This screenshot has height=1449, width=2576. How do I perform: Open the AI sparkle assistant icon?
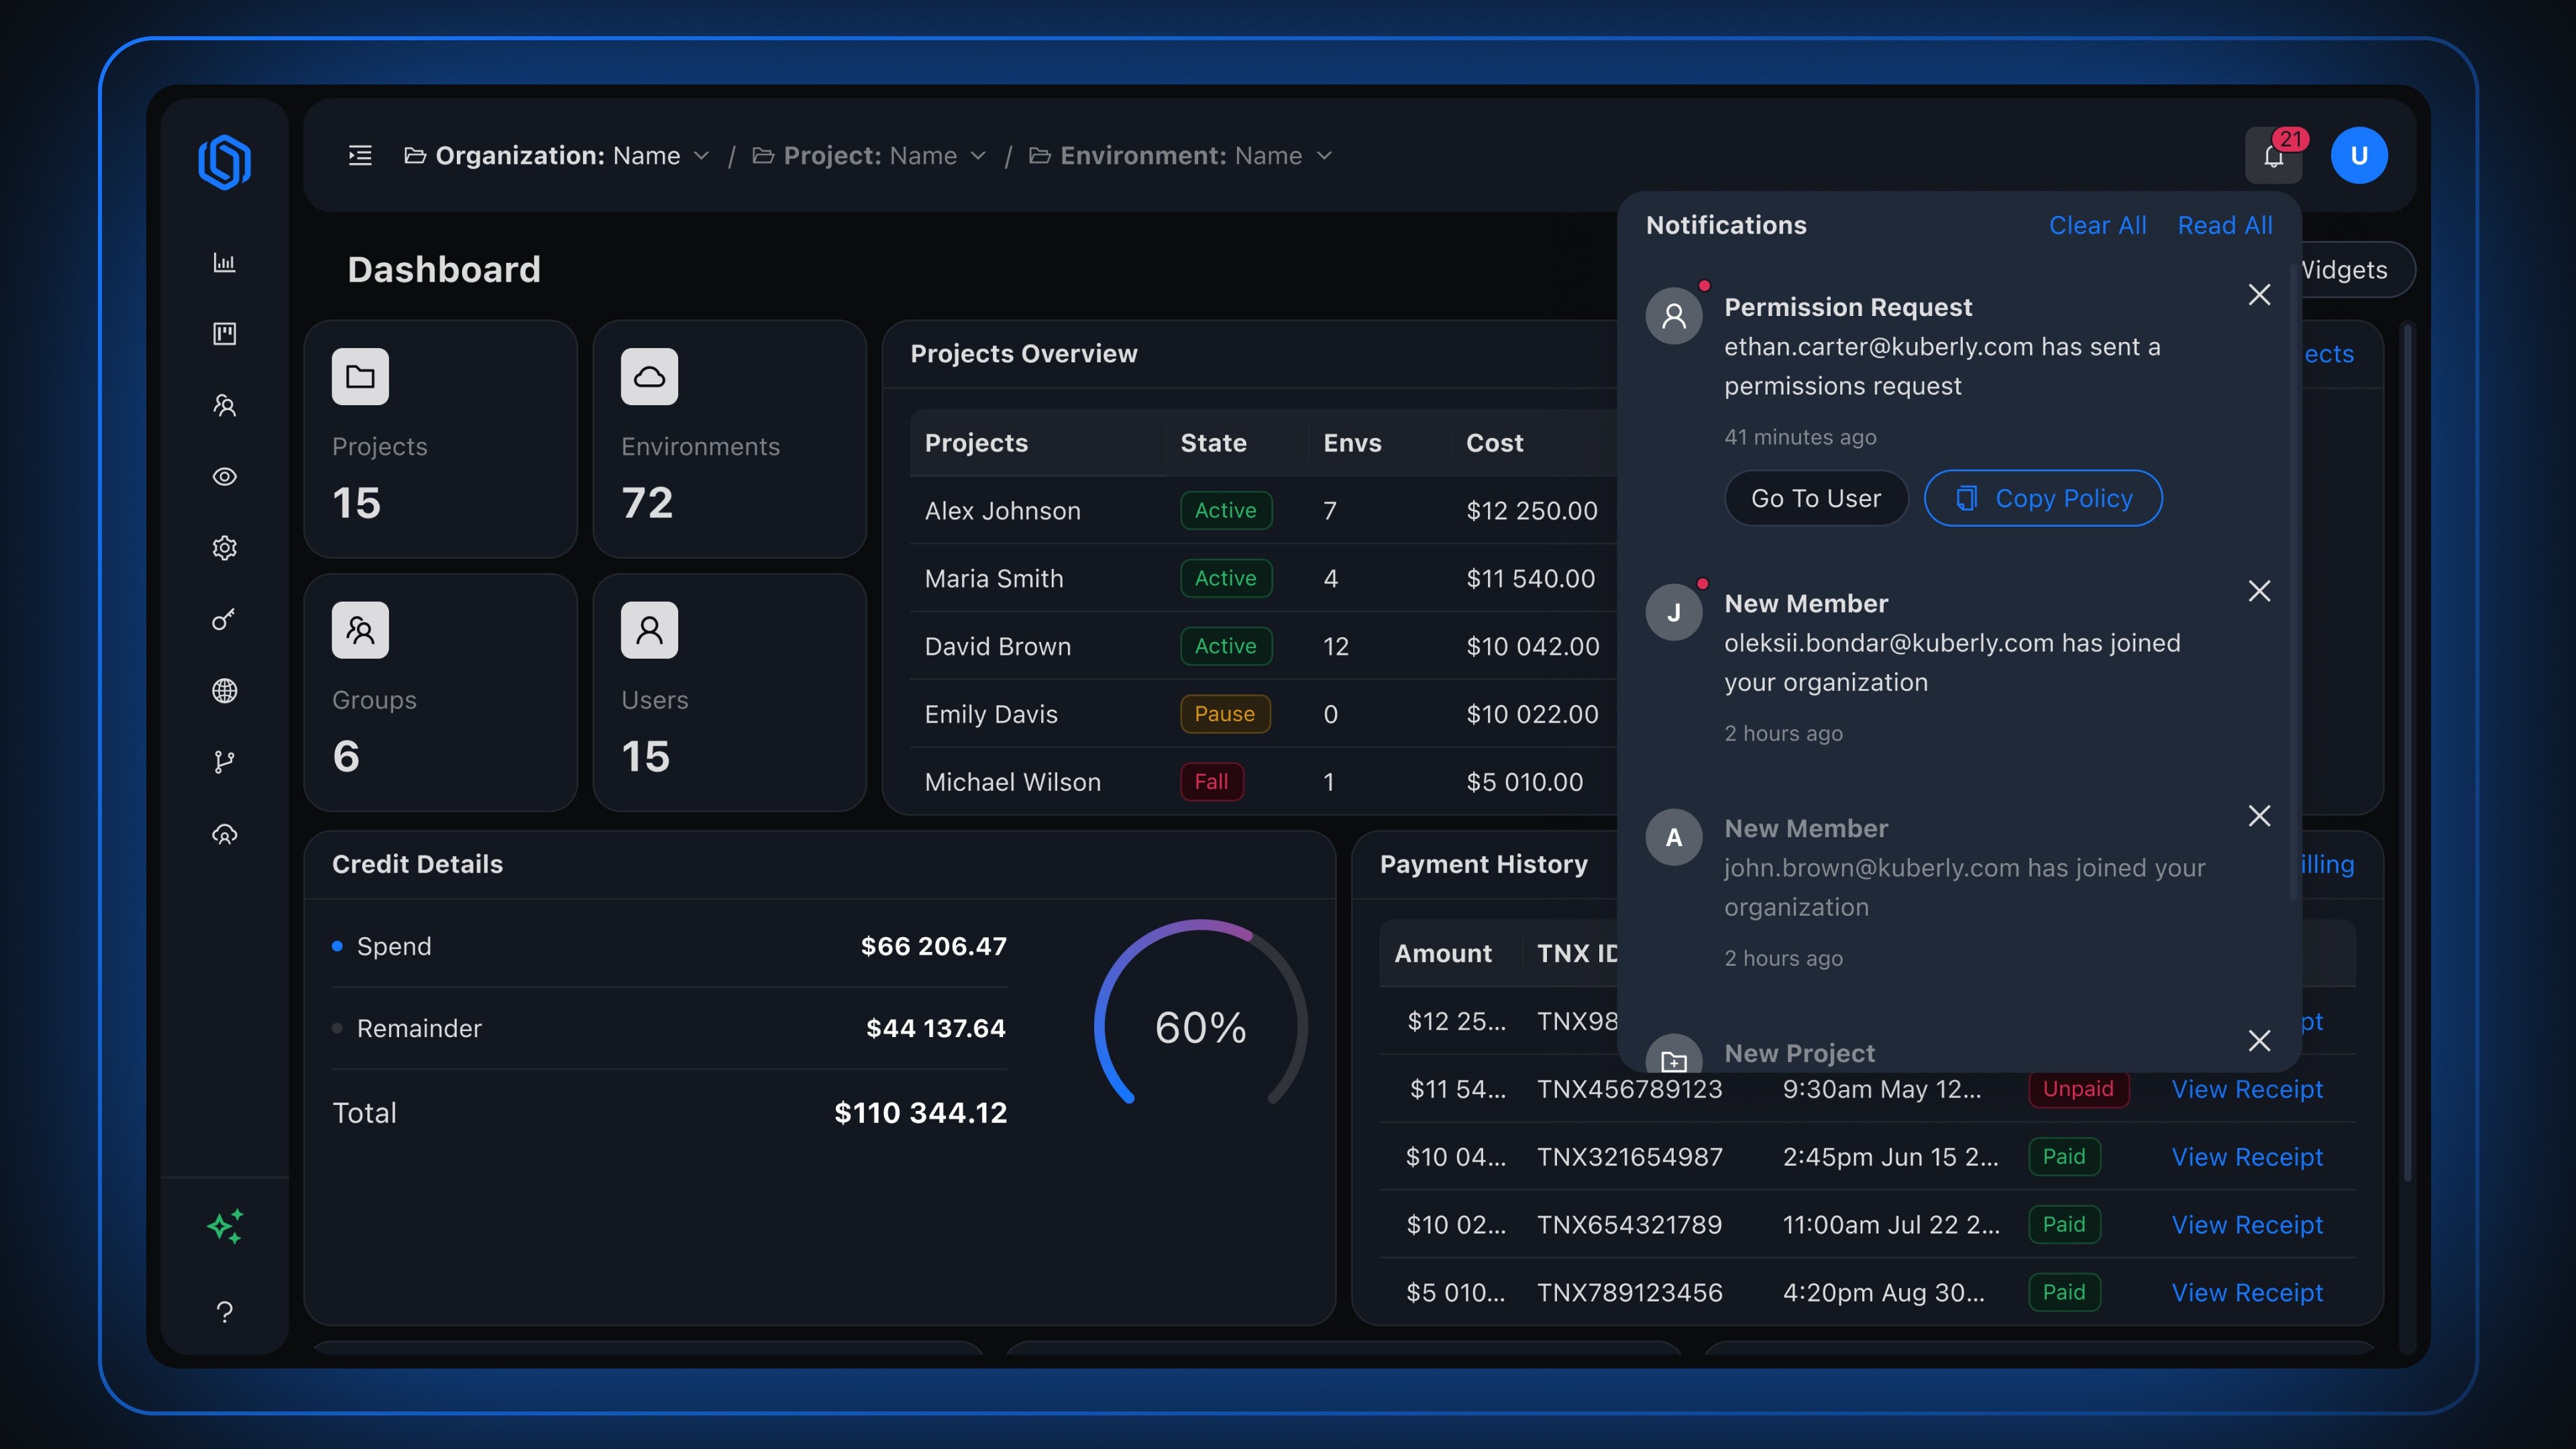[x=224, y=1226]
